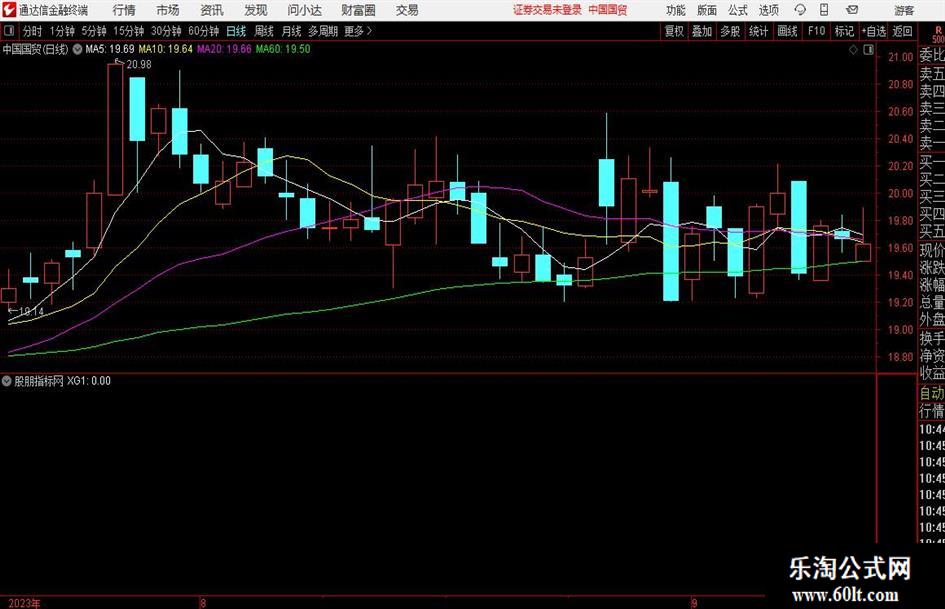Click the 返回 back button
945x609 pixels.
tap(902, 31)
